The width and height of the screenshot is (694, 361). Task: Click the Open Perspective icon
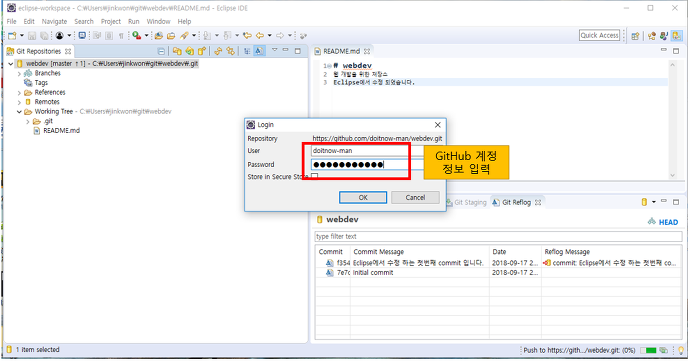pyautogui.click(x=636, y=36)
